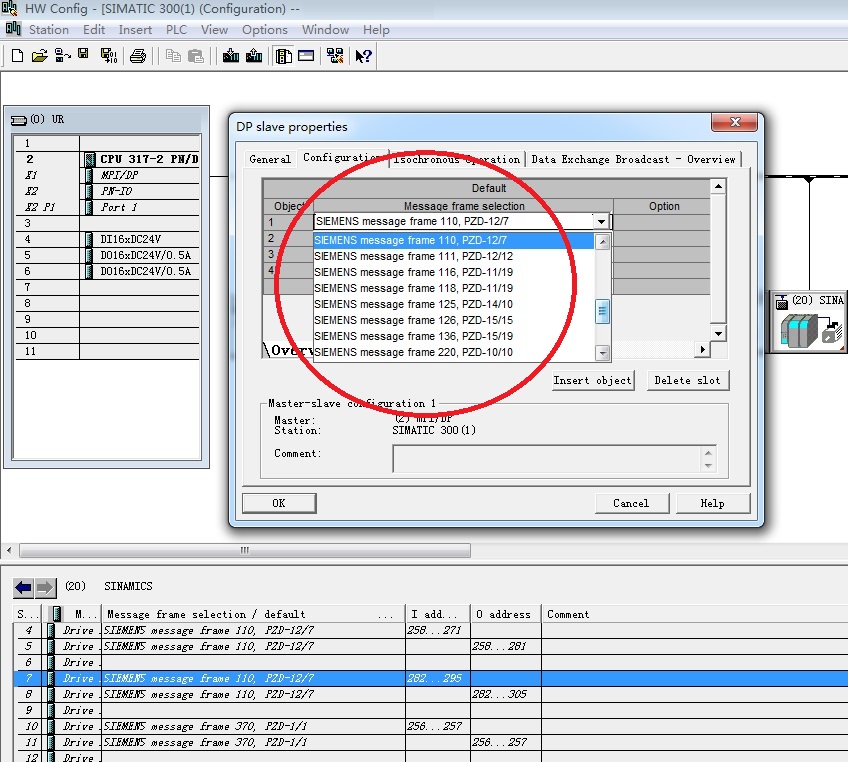Click the Open folder toolbar icon
The image size is (848, 762).
click(39, 56)
